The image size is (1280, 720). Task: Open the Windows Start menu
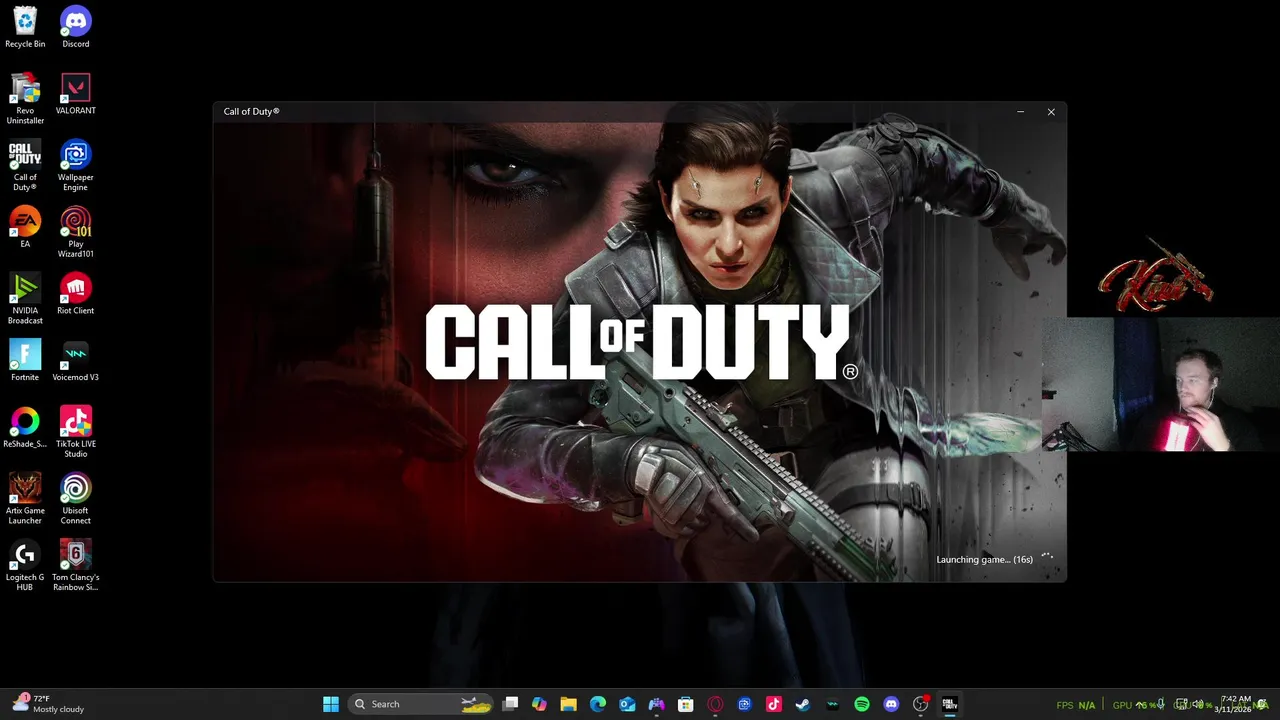pyautogui.click(x=331, y=704)
